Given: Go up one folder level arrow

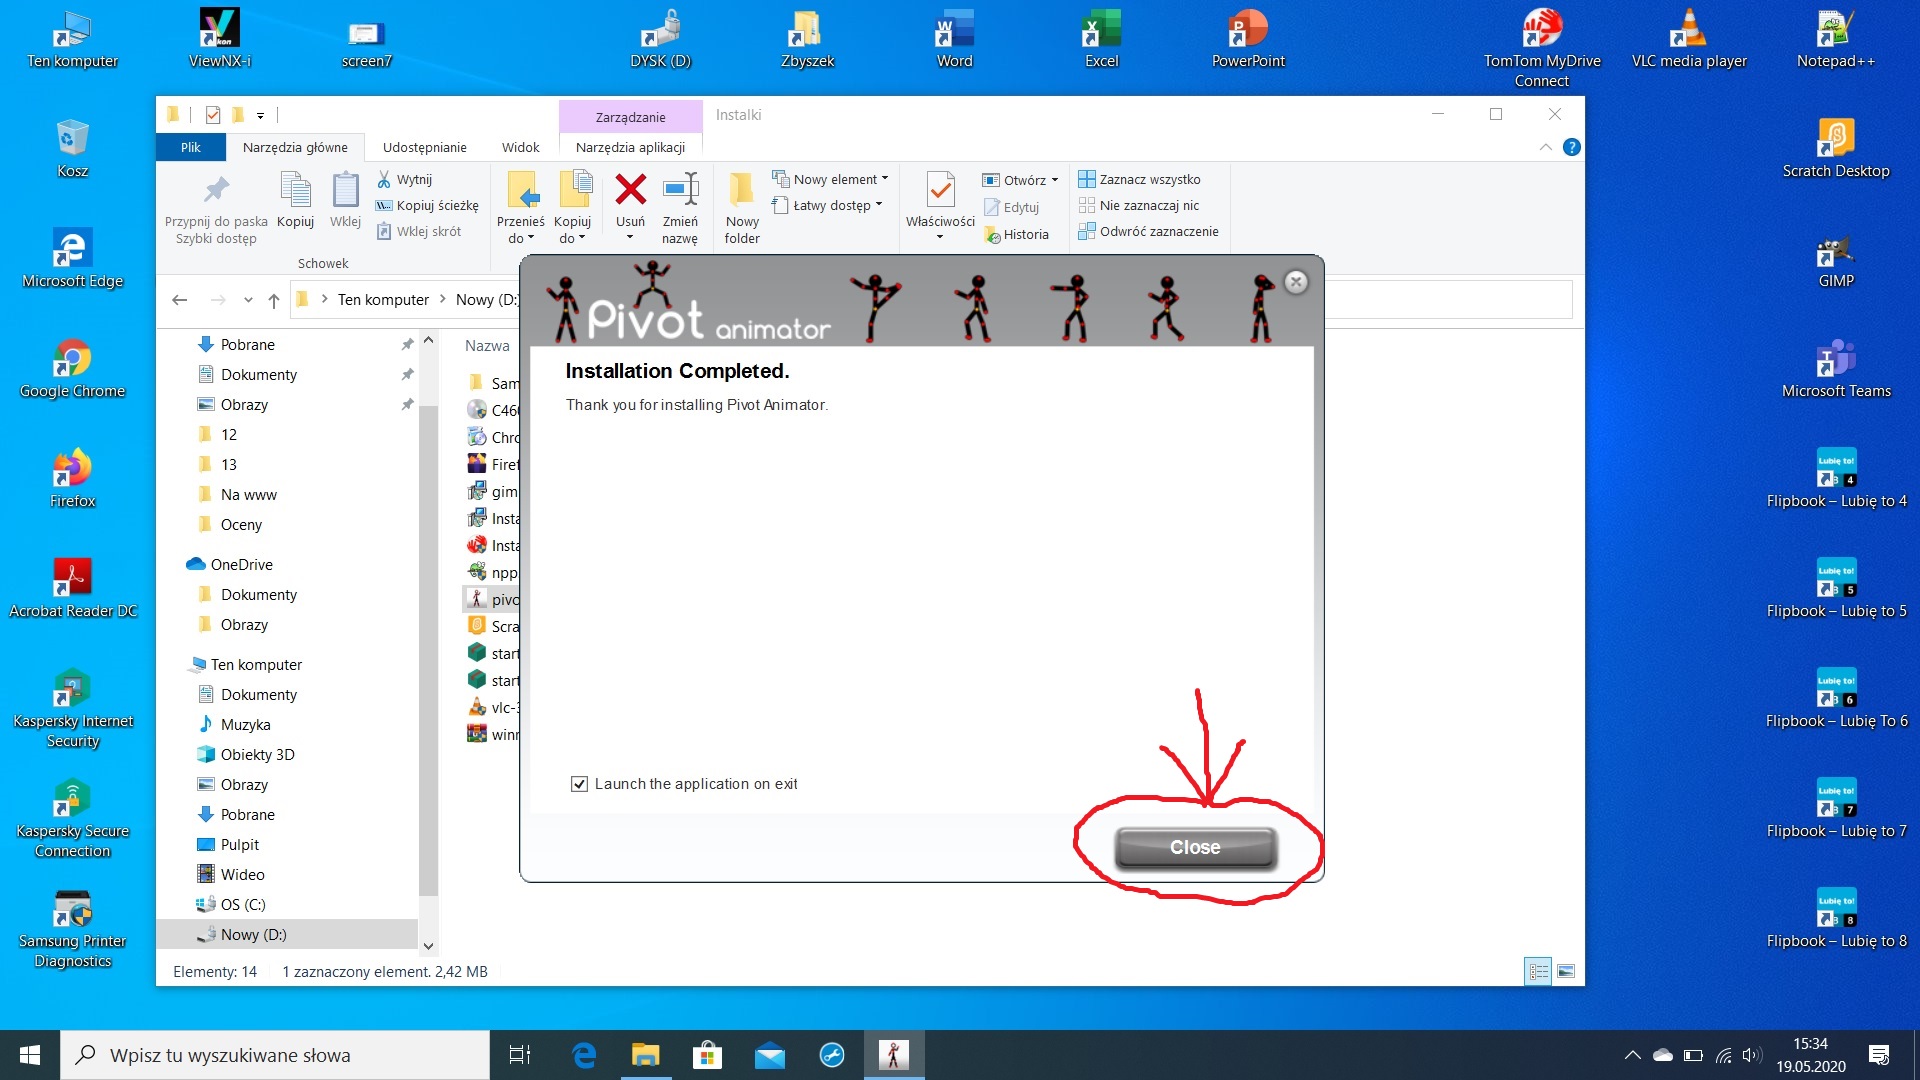Looking at the screenshot, I should click(x=274, y=300).
